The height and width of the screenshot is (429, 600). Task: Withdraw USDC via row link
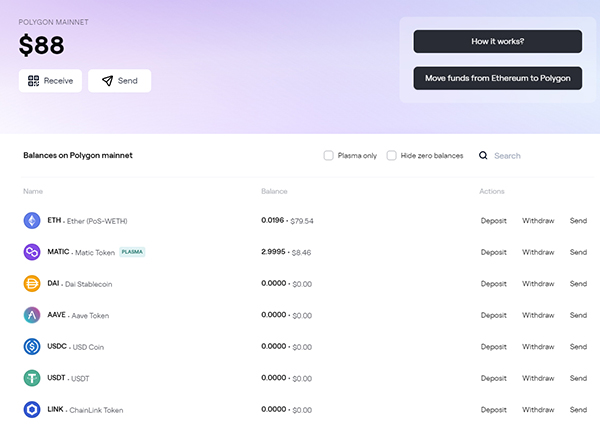538,346
